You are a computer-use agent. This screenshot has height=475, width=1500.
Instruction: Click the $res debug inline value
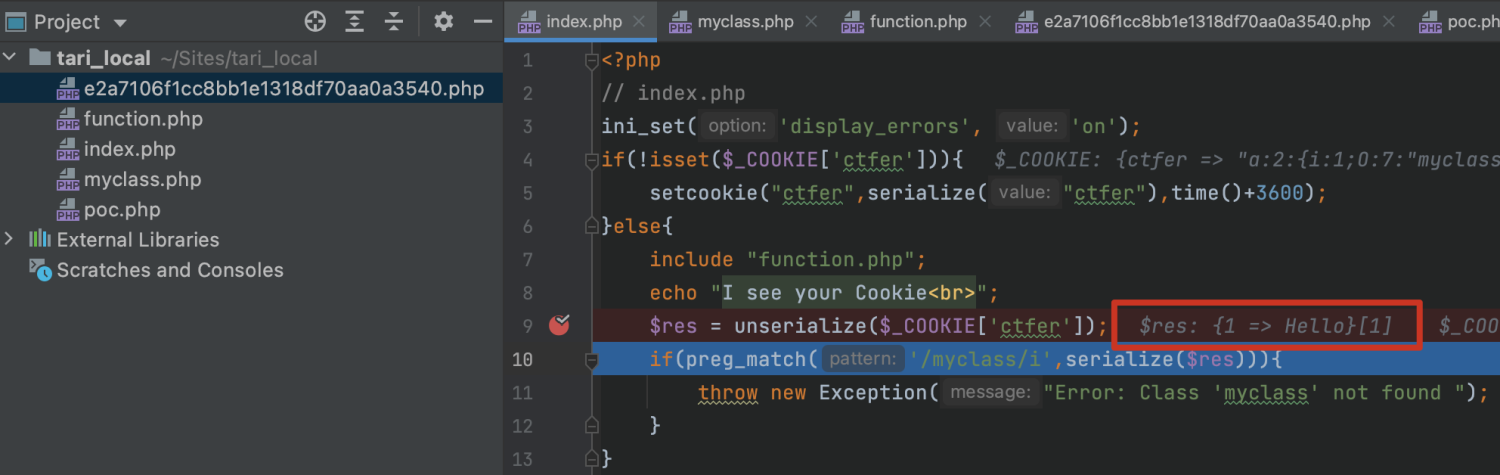[1266, 325]
